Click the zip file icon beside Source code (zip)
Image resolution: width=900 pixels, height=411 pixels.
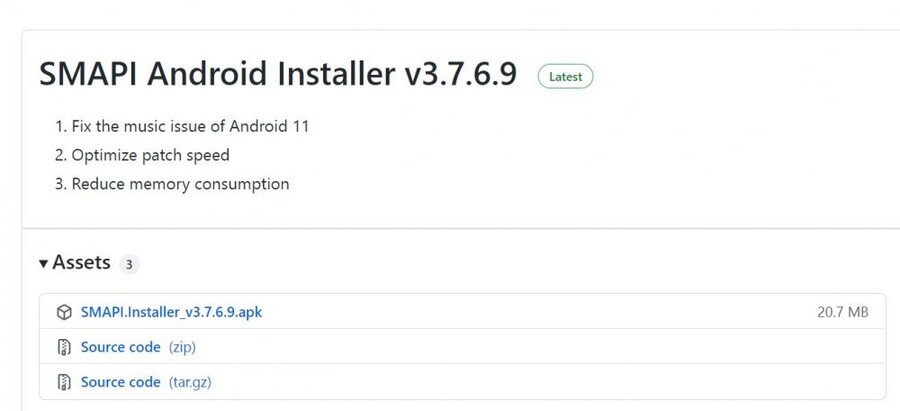pyautogui.click(x=64, y=348)
